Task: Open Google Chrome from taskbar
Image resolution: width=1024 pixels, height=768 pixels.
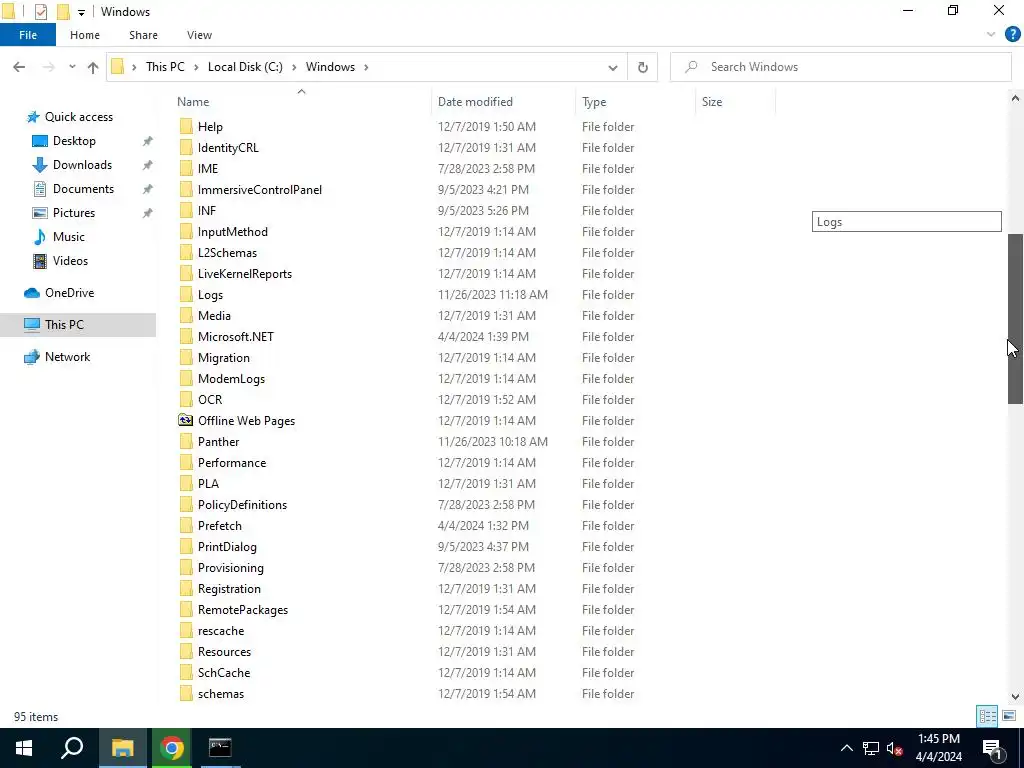Action: pos(172,748)
